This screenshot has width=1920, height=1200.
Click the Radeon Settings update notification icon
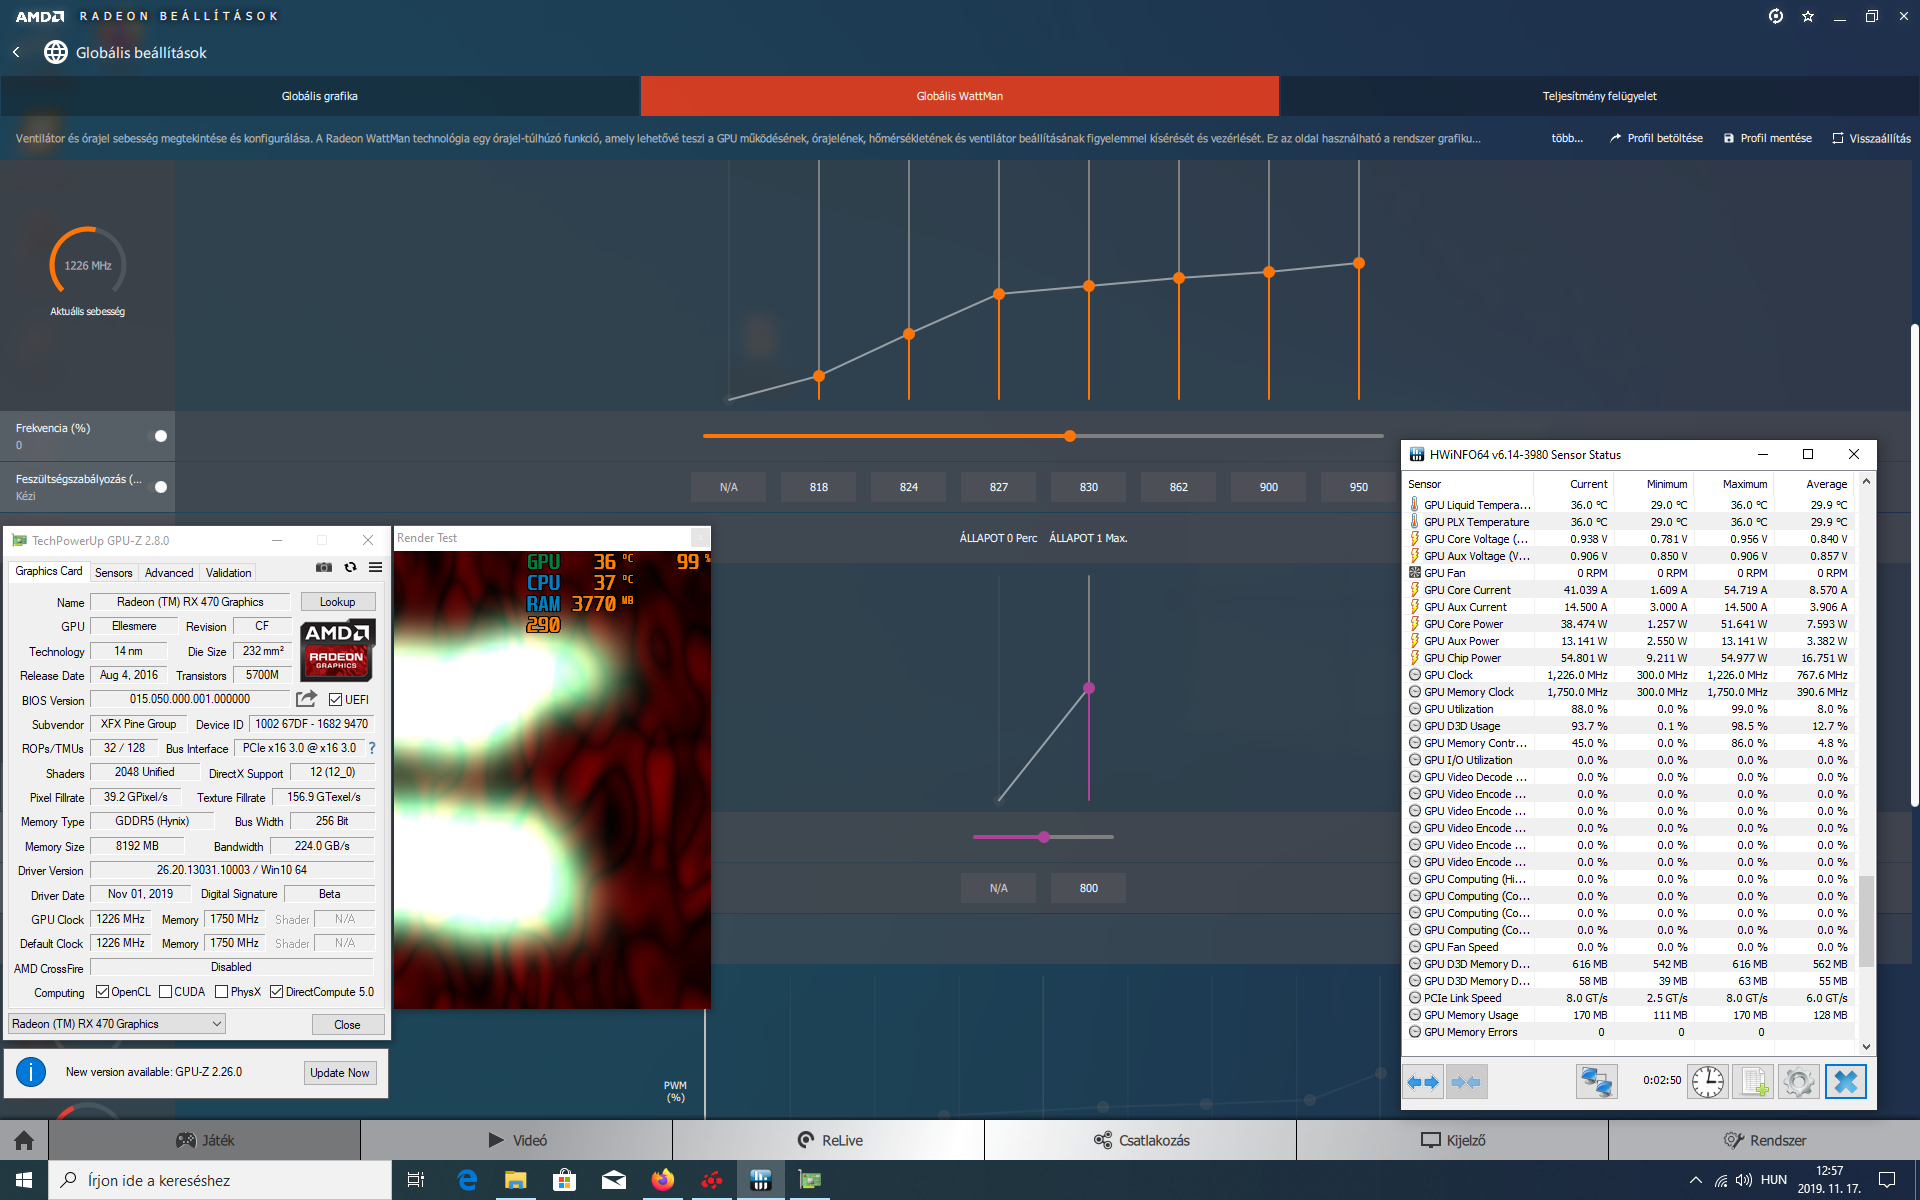click(x=1776, y=16)
